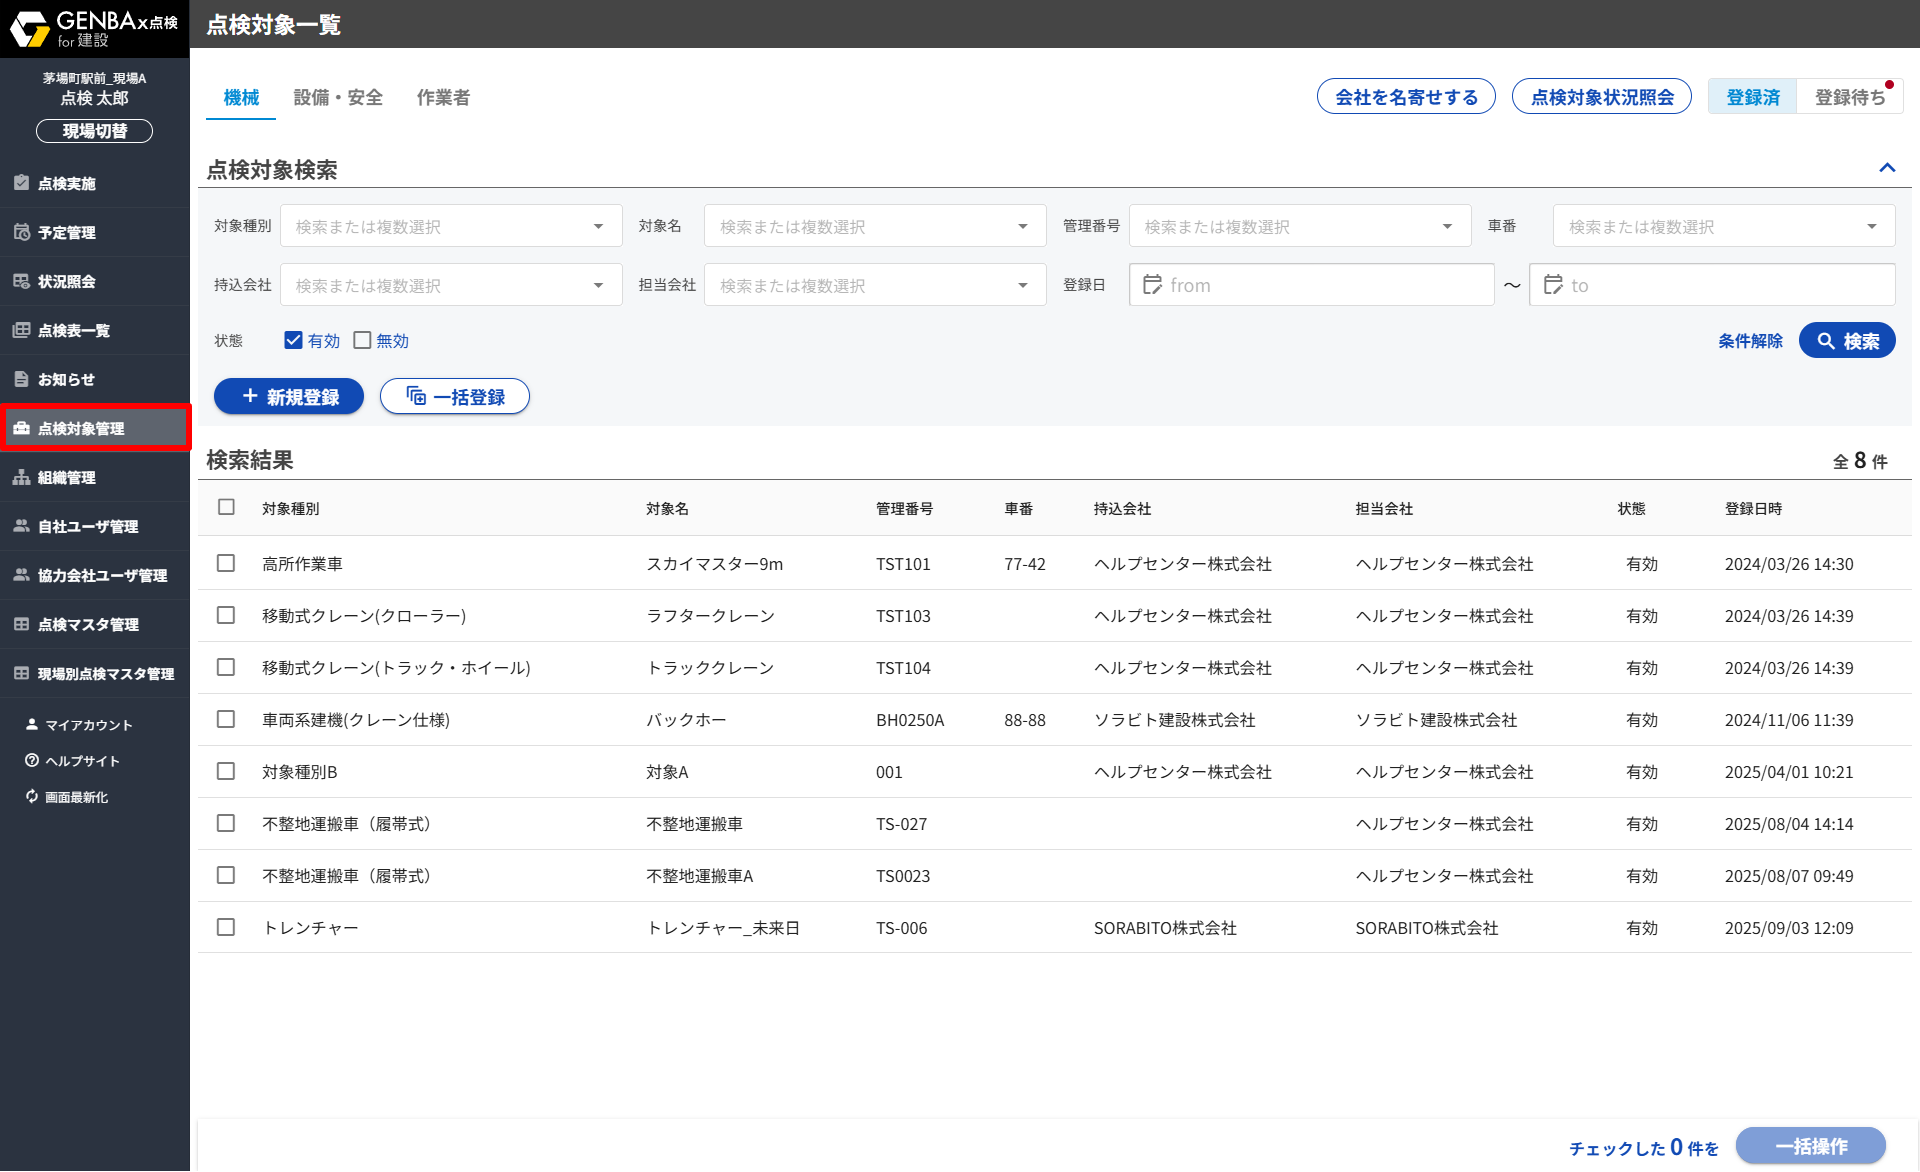Expand the 対象種別 dropdown

coord(598,226)
